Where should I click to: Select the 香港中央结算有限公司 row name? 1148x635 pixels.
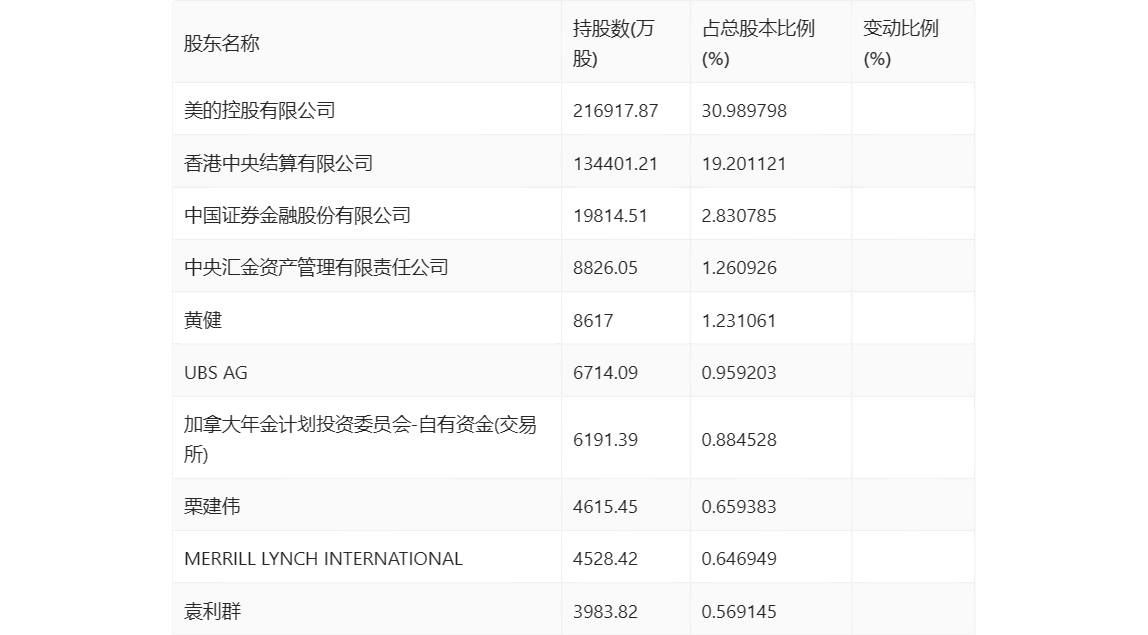(x=279, y=163)
